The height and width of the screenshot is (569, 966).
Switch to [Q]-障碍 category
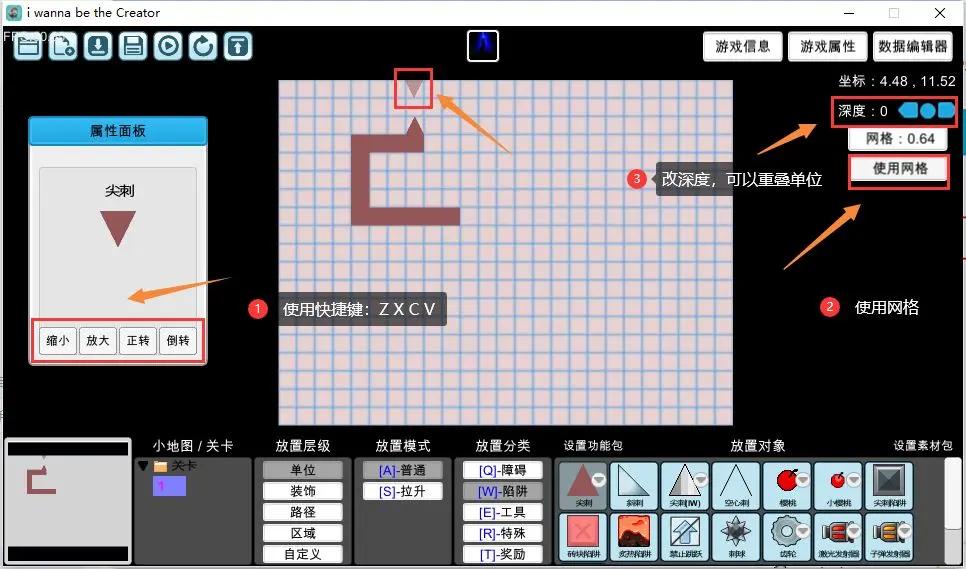coord(503,470)
